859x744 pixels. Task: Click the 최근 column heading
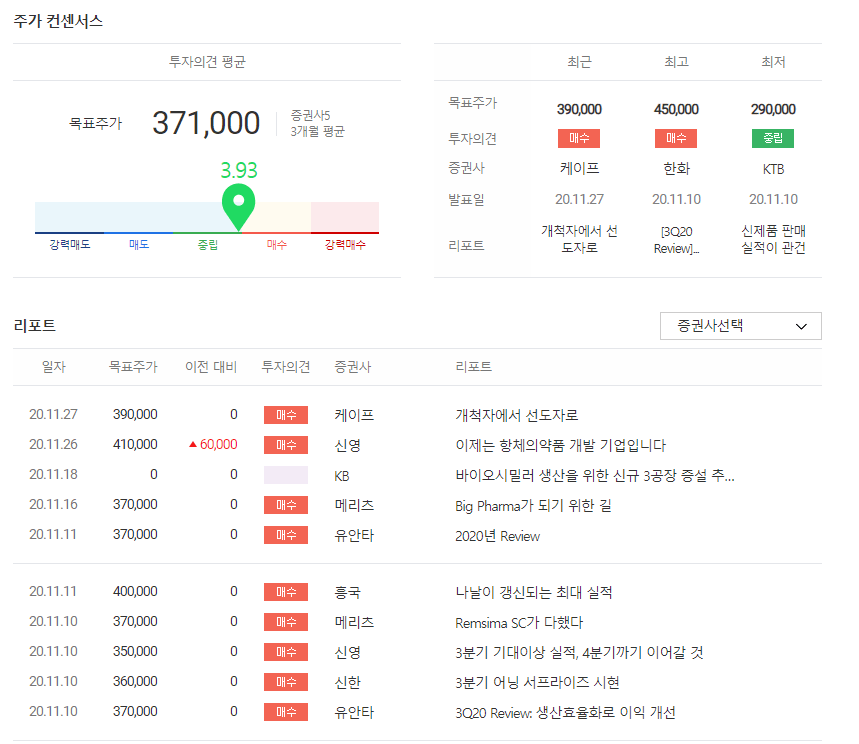tap(579, 62)
